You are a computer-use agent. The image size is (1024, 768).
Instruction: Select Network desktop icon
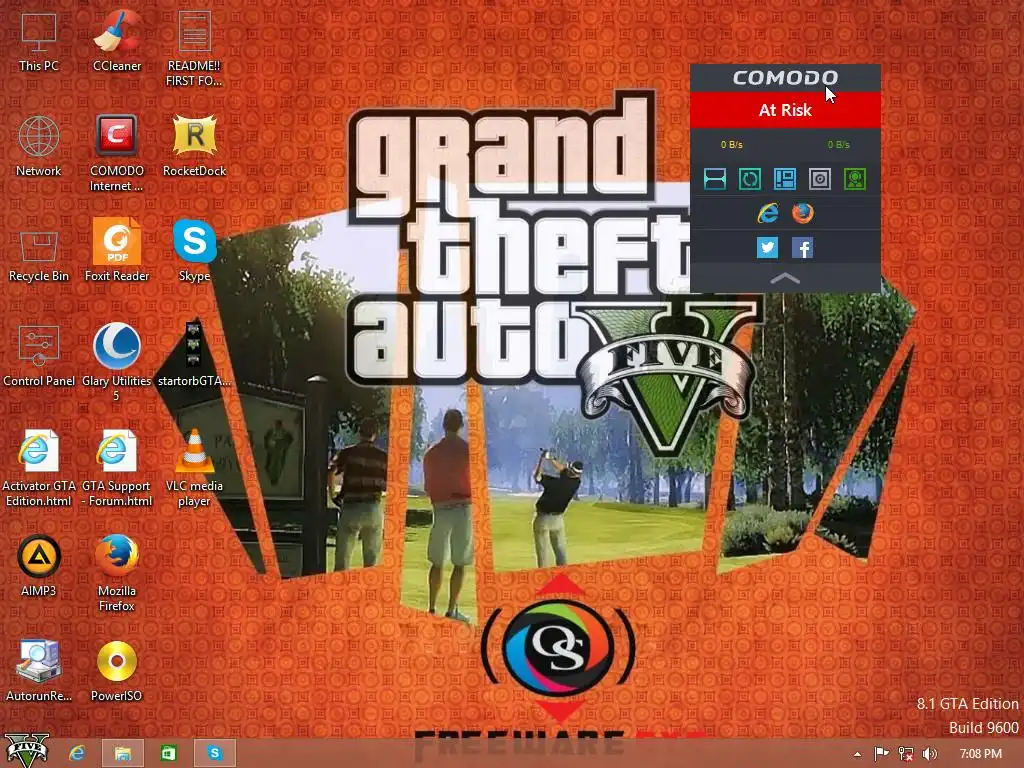[x=39, y=146]
